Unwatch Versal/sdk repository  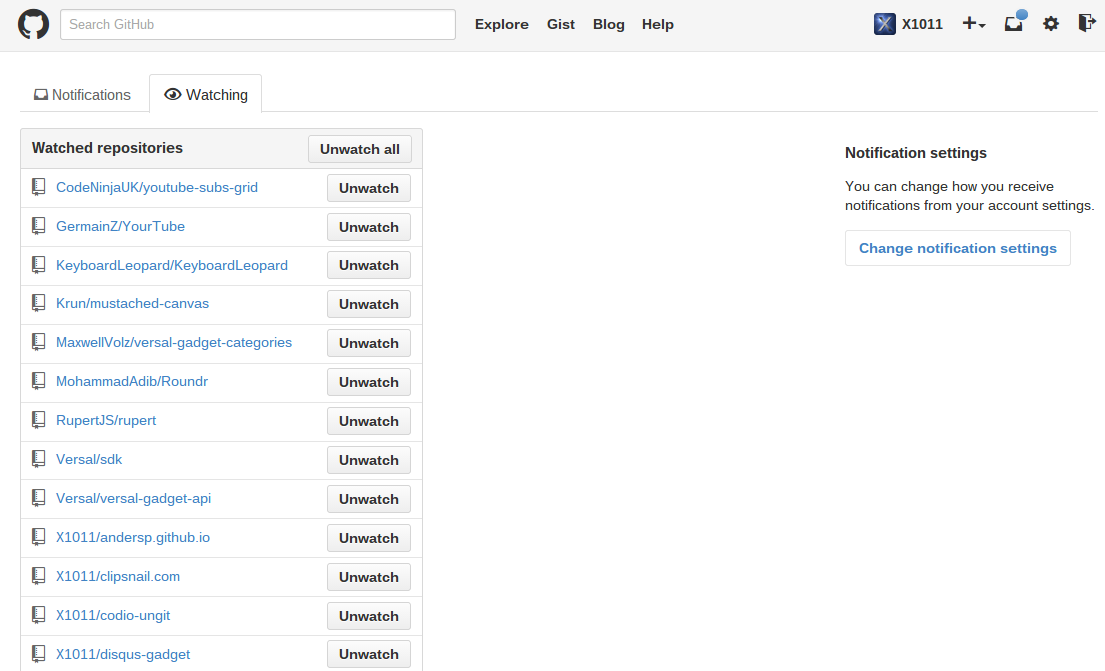[369, 460]
